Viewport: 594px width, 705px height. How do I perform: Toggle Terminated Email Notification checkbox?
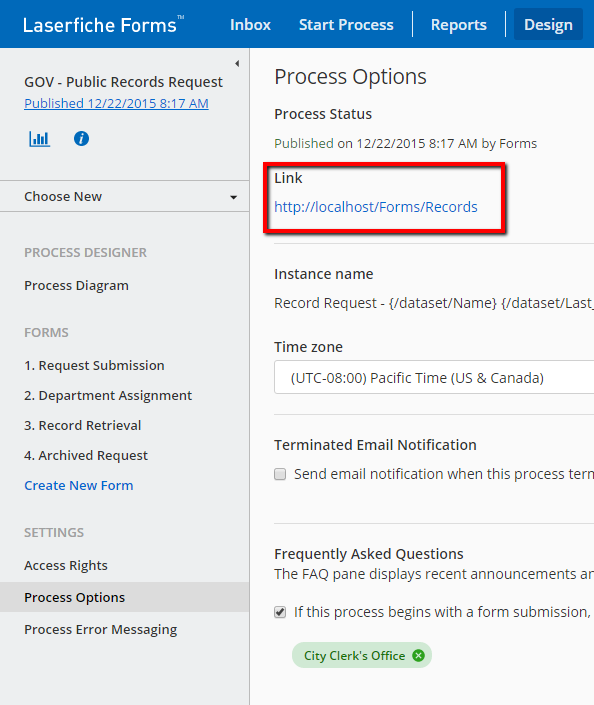280,474
